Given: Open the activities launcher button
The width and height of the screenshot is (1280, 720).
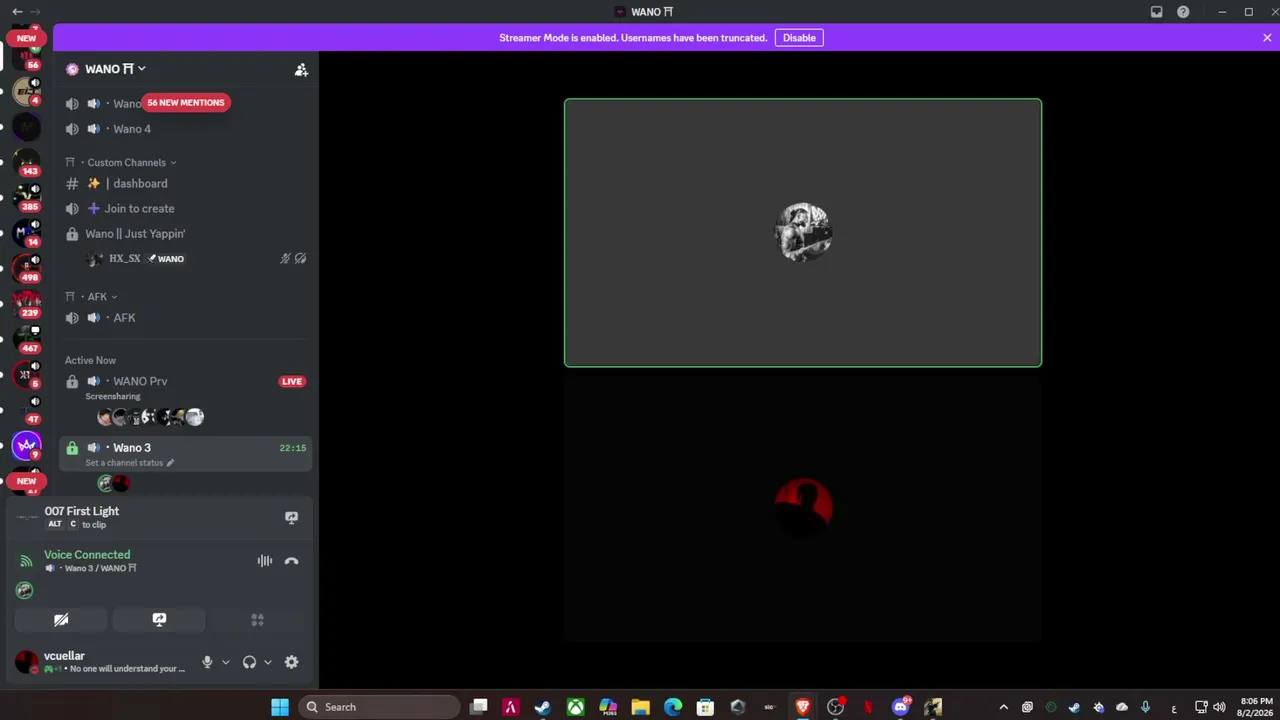Looking at the screenshot, I should (x=257, y=620).
